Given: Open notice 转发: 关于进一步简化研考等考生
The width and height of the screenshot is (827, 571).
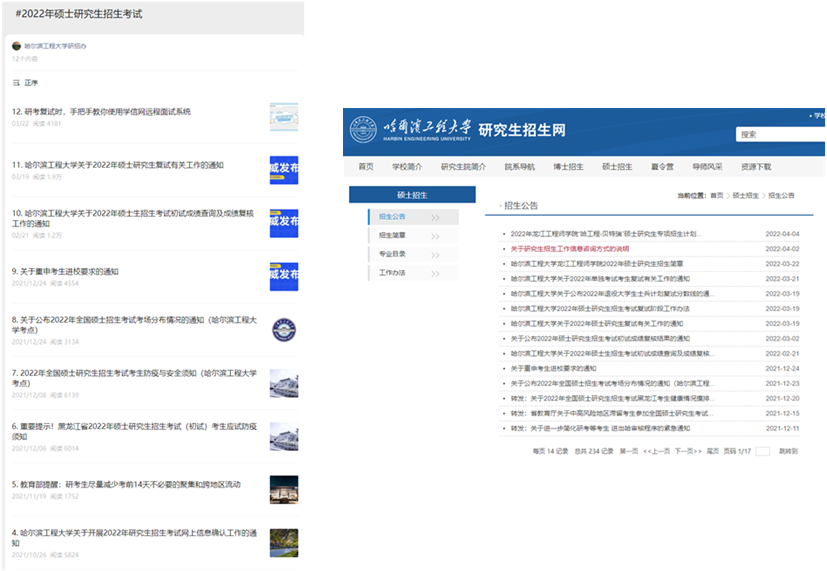Looking at the screenshot, I should (x=600, y=429).
